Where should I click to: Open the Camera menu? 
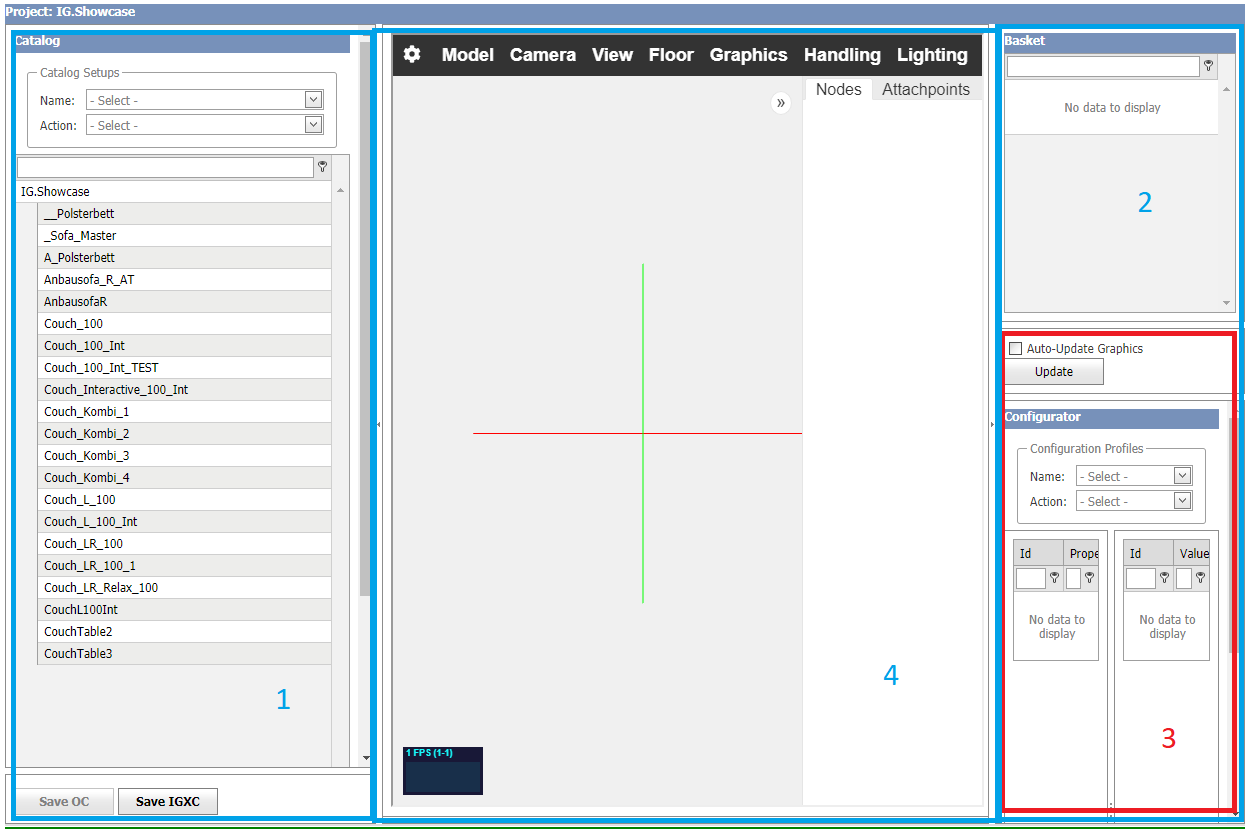pos(543,55)
